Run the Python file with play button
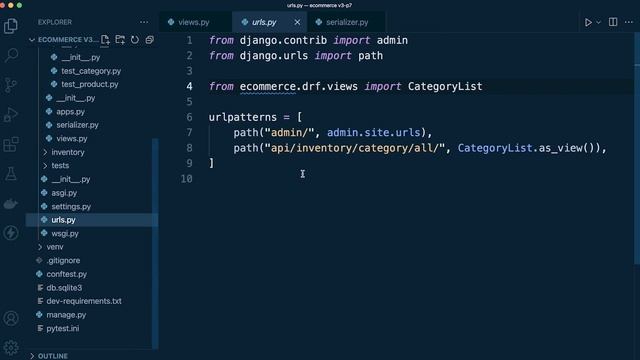 (x=588, y=22)
